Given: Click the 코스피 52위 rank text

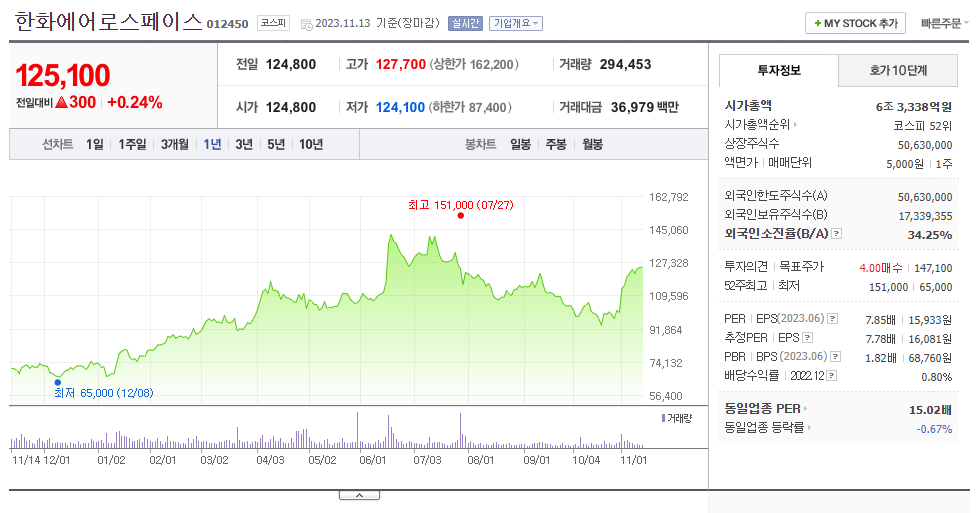Looking at the screenshot, I should point(923,125).
